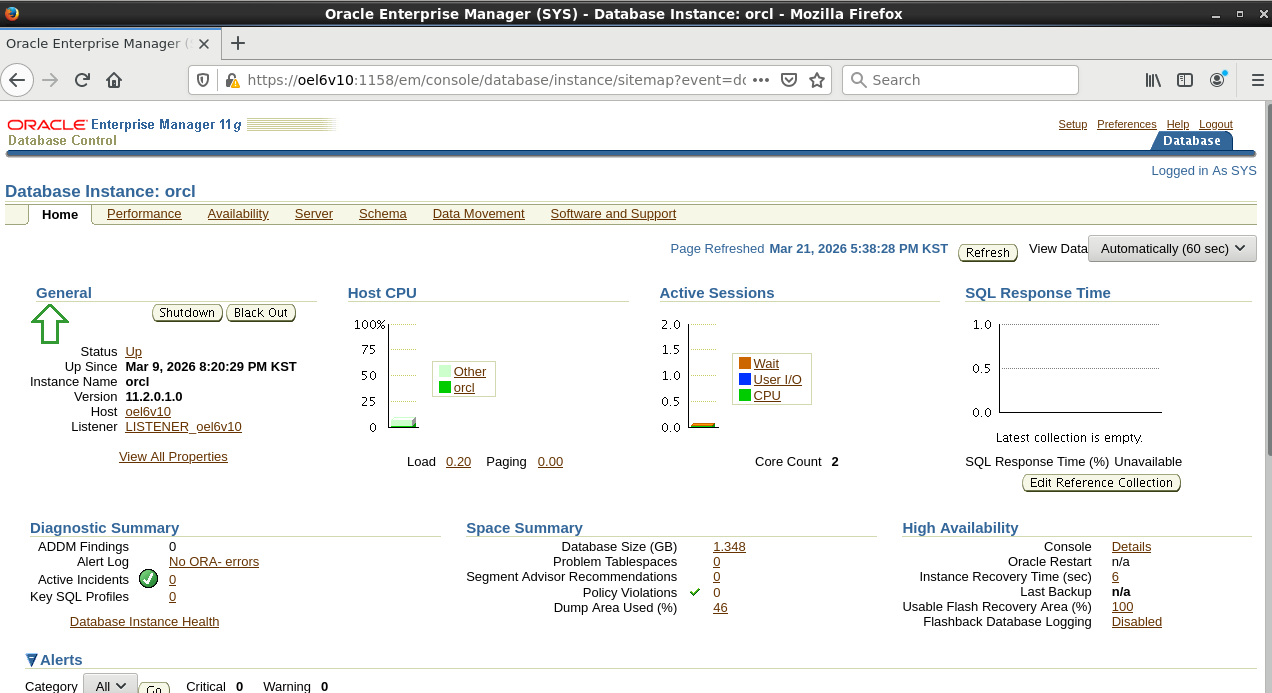Open the Firefox account icon
The width and height of the screenshot is (1272, 693).
(1218, 79)
